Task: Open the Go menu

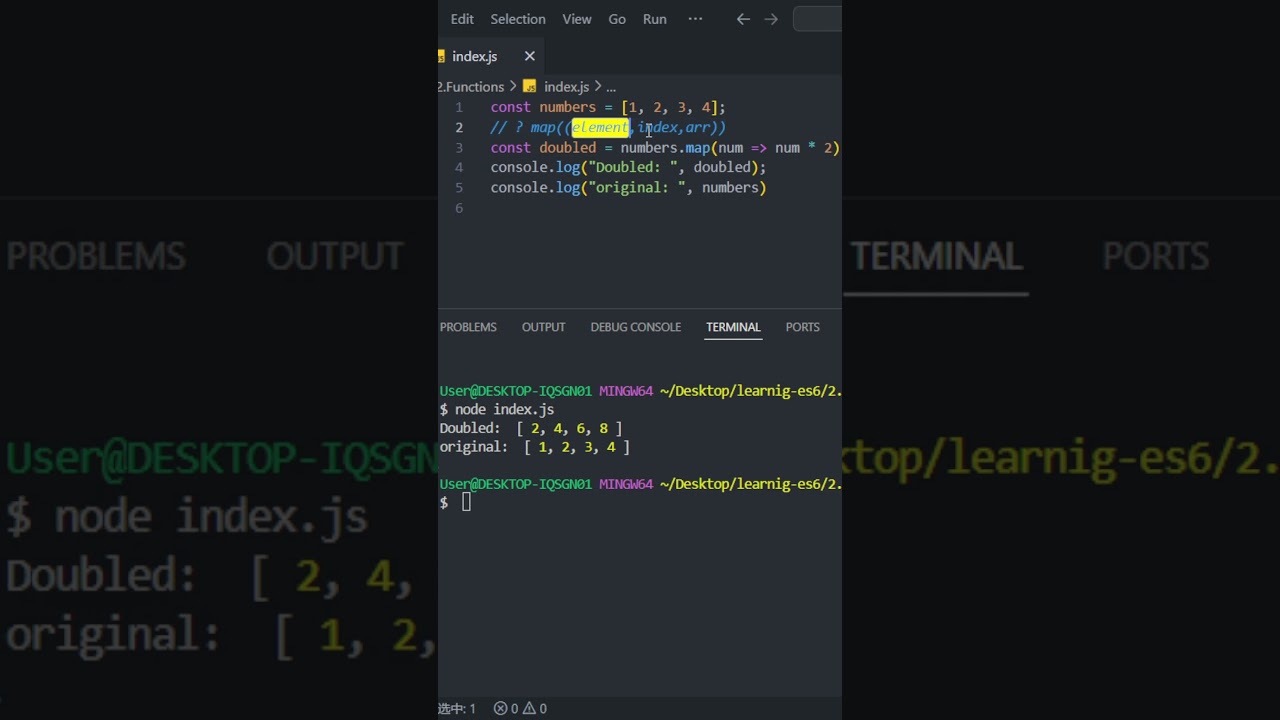Action: coord(617,19)
